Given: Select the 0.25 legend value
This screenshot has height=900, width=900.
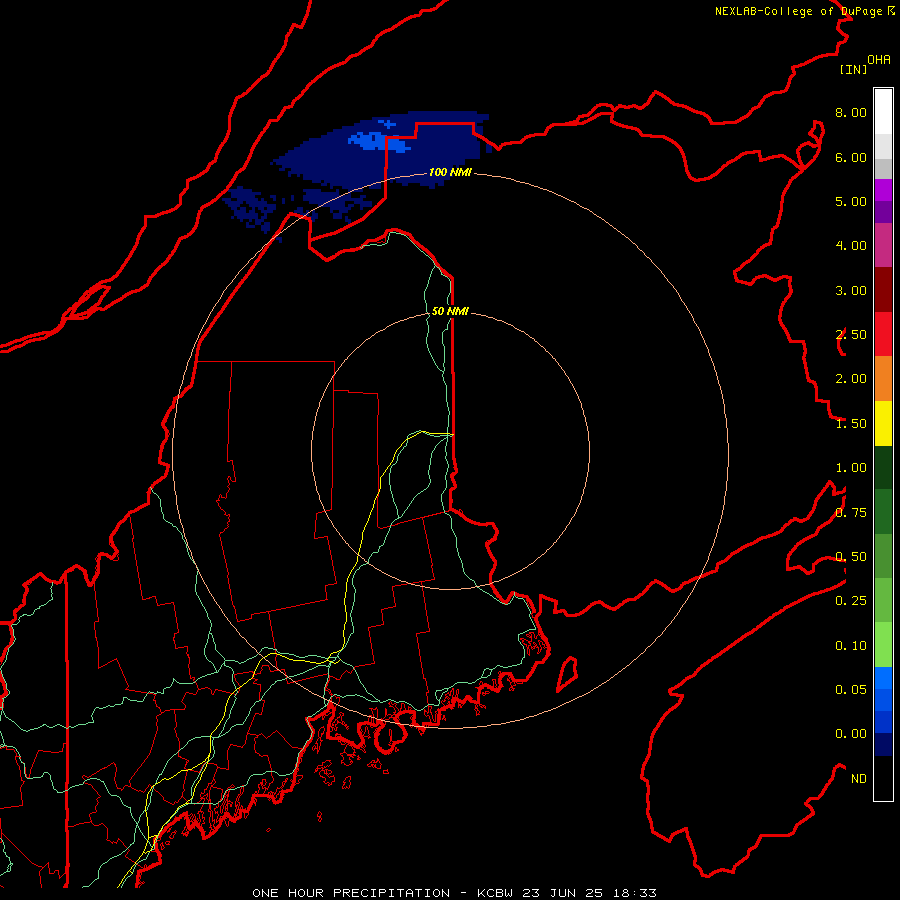Looking at the screenshot, I should [x=851, y=601].
